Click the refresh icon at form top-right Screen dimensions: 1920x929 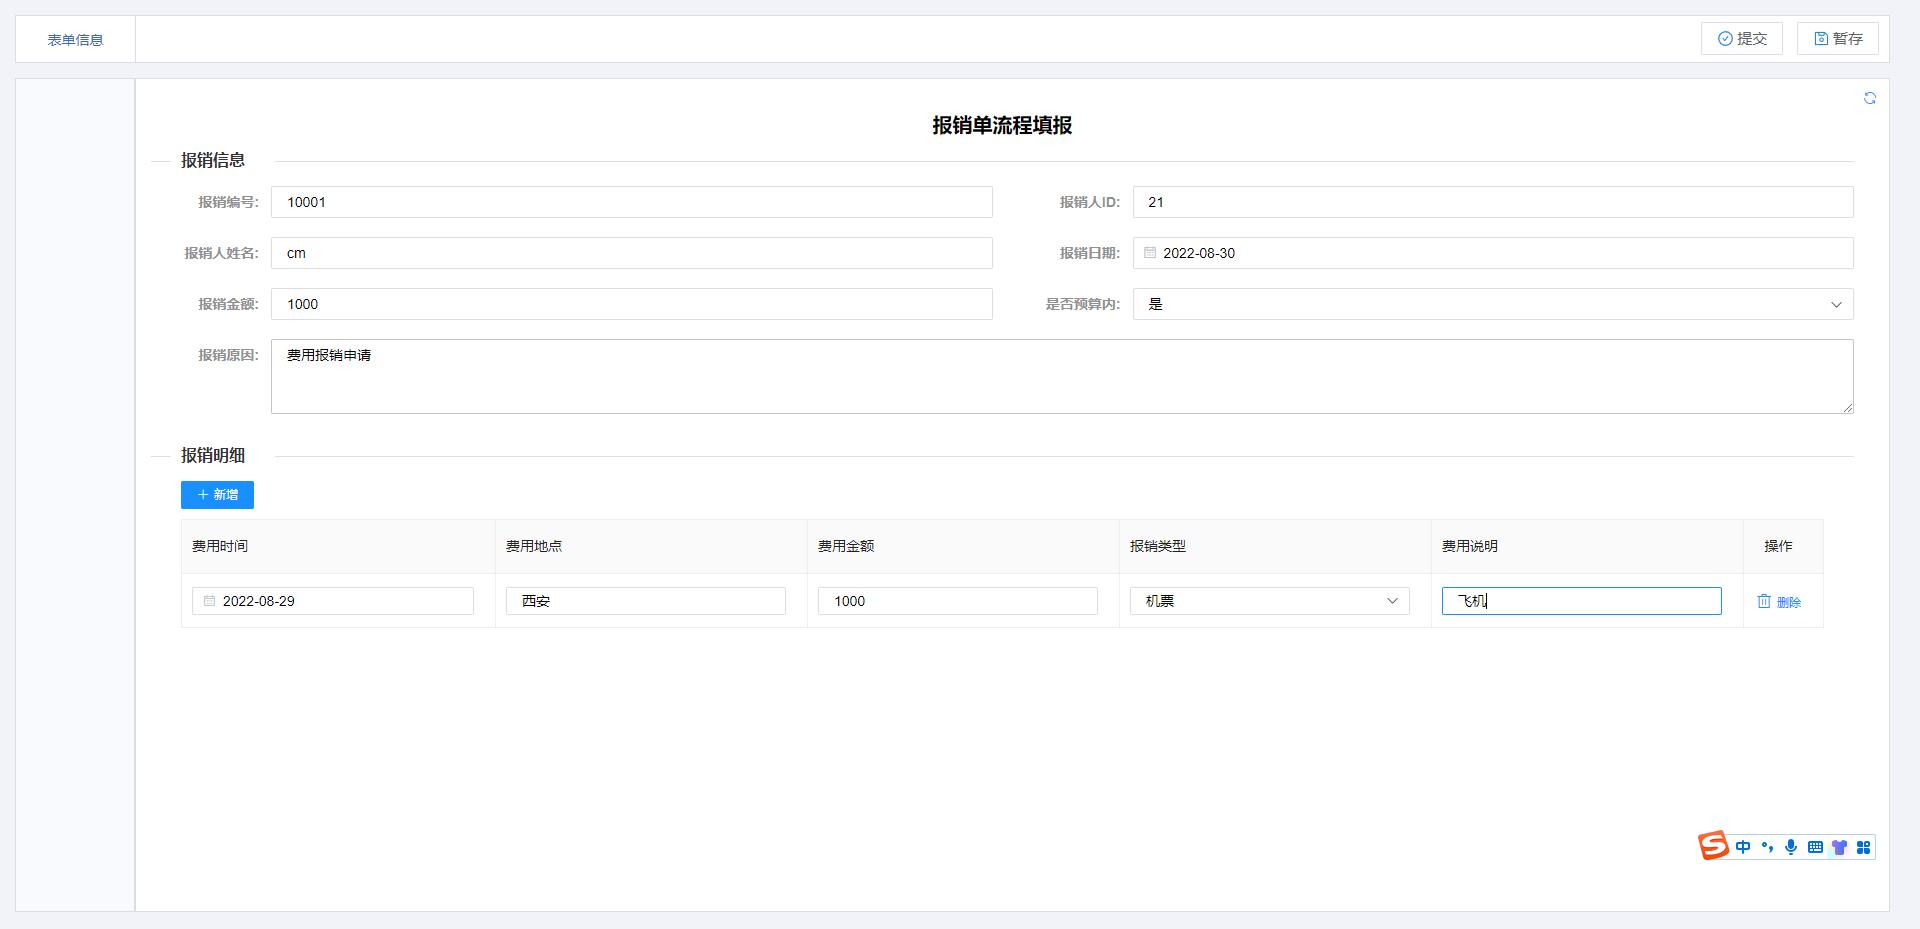click(1869, 98)
